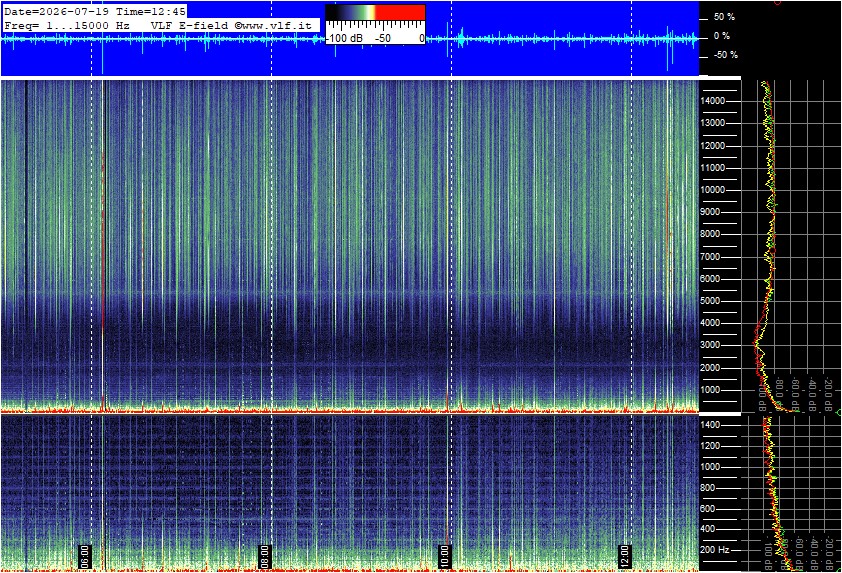This screenshot has height=573, width=842.
Task: Click the -50 % amplitude axis label
Action: pos(725,55)
